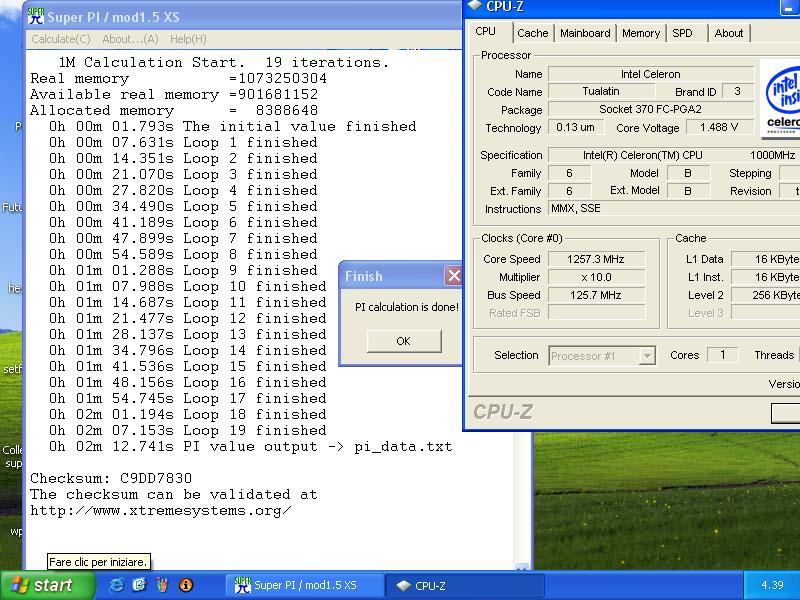The image size is (800, 600).
Task: Click the 'Loop 1 finished' line
Action: pyautogui.click(x=183, y=142)
